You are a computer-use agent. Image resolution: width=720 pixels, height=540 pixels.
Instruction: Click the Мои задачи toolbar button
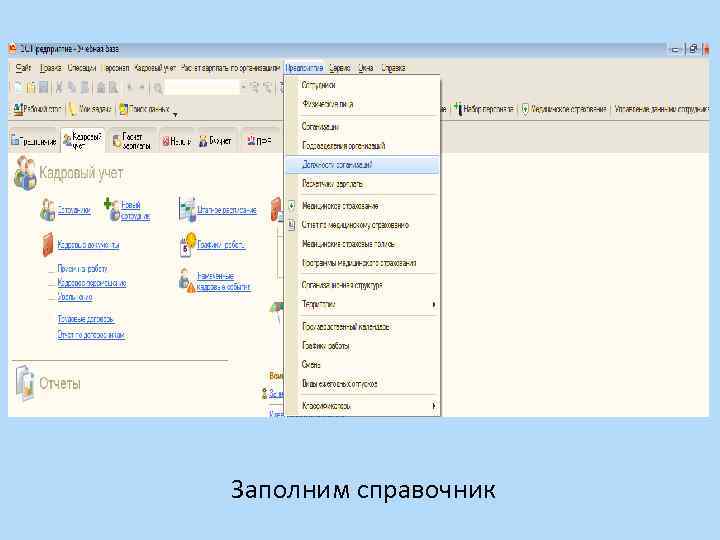[90, 109]
